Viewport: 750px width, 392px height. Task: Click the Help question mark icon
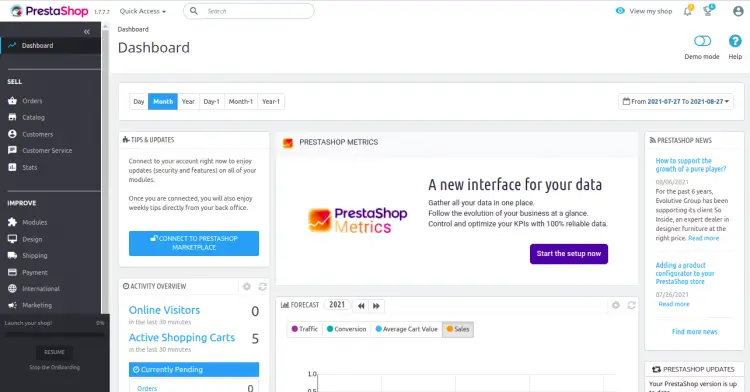pos(735,41)
